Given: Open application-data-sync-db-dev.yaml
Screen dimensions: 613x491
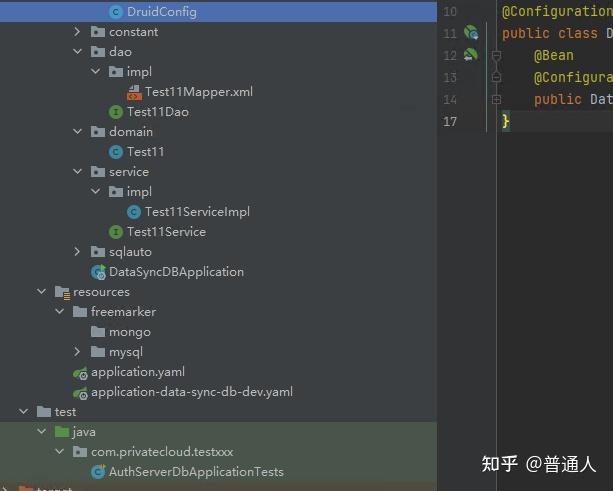Looking at the screenshot, I should (x=192, y=392).
